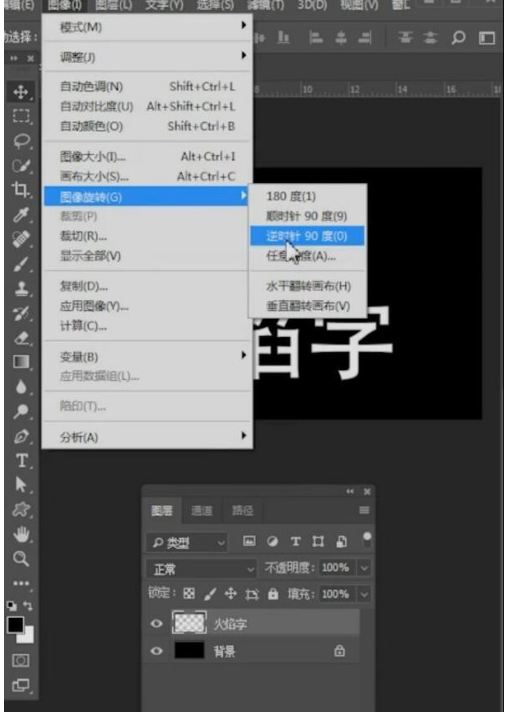Open 图像大小(I)... dialog

(x=147, y=157)
